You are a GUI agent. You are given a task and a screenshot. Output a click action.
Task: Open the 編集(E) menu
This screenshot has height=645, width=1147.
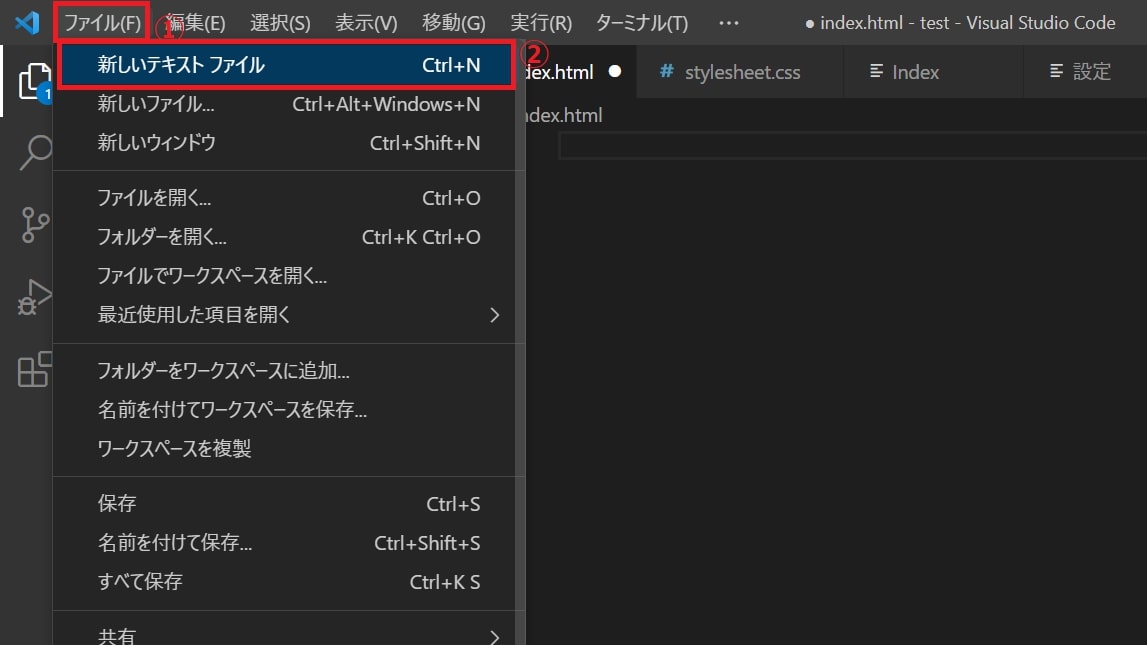(x=195, y=23)
